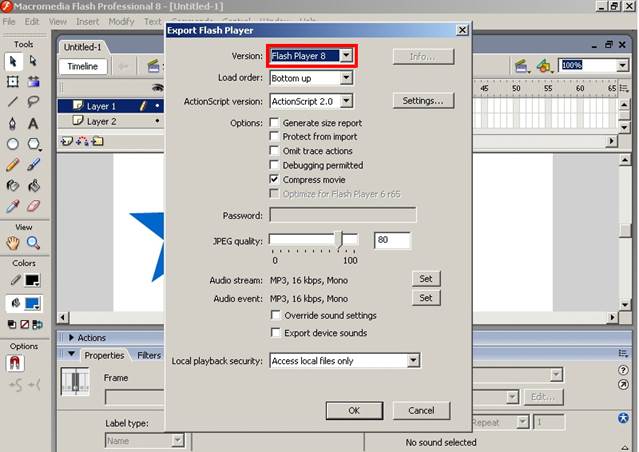Image resolution: width=639 pixels, height=452 pixels.
Task: Switch to the Filters tab
Action: (149, 355)
